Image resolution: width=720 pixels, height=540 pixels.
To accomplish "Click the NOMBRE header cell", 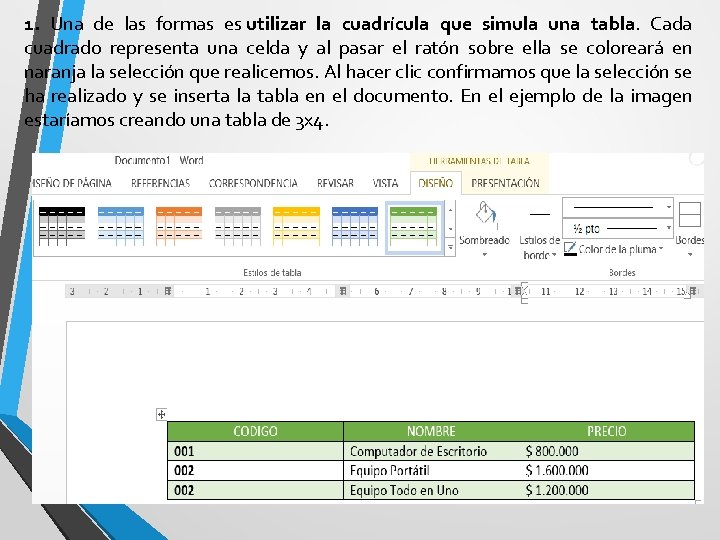I will [431, 431].
